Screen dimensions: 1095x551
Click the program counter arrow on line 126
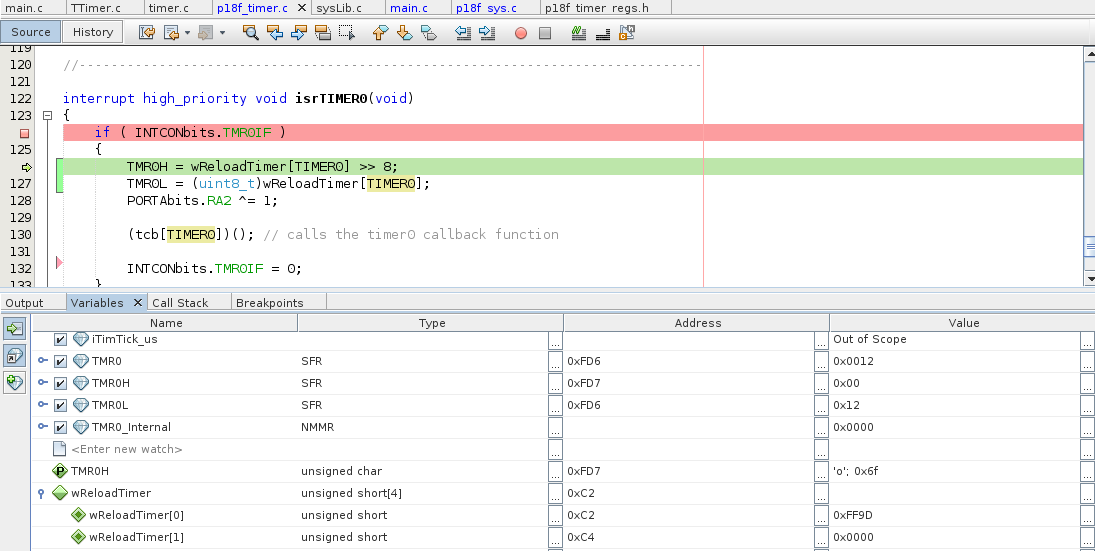(x=27, y=167)
